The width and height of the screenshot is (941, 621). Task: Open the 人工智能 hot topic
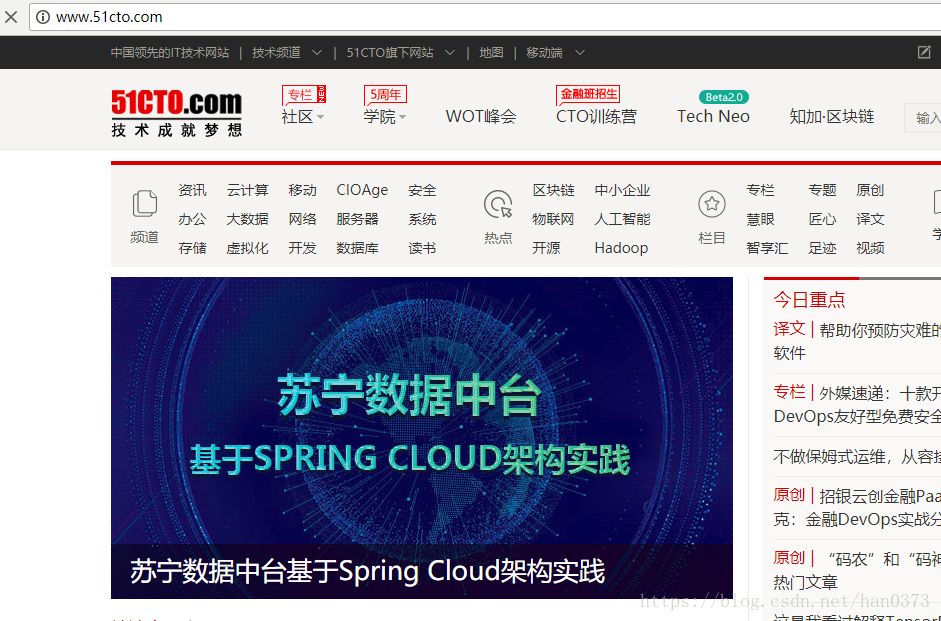(x=622, y=219)
